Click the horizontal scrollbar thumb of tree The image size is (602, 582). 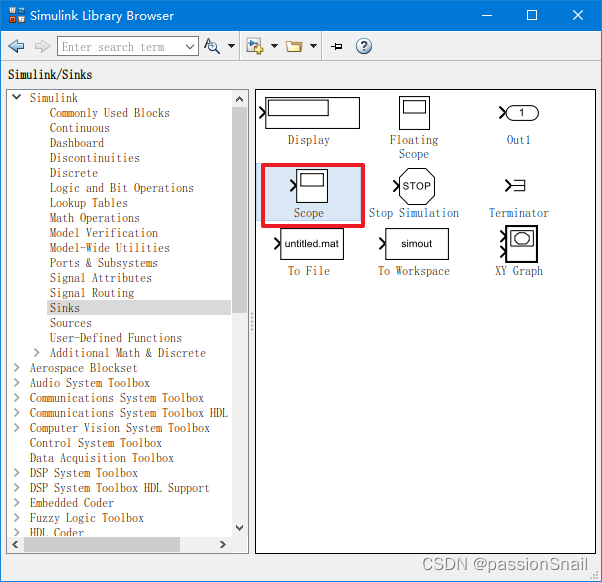click(102, 544)
